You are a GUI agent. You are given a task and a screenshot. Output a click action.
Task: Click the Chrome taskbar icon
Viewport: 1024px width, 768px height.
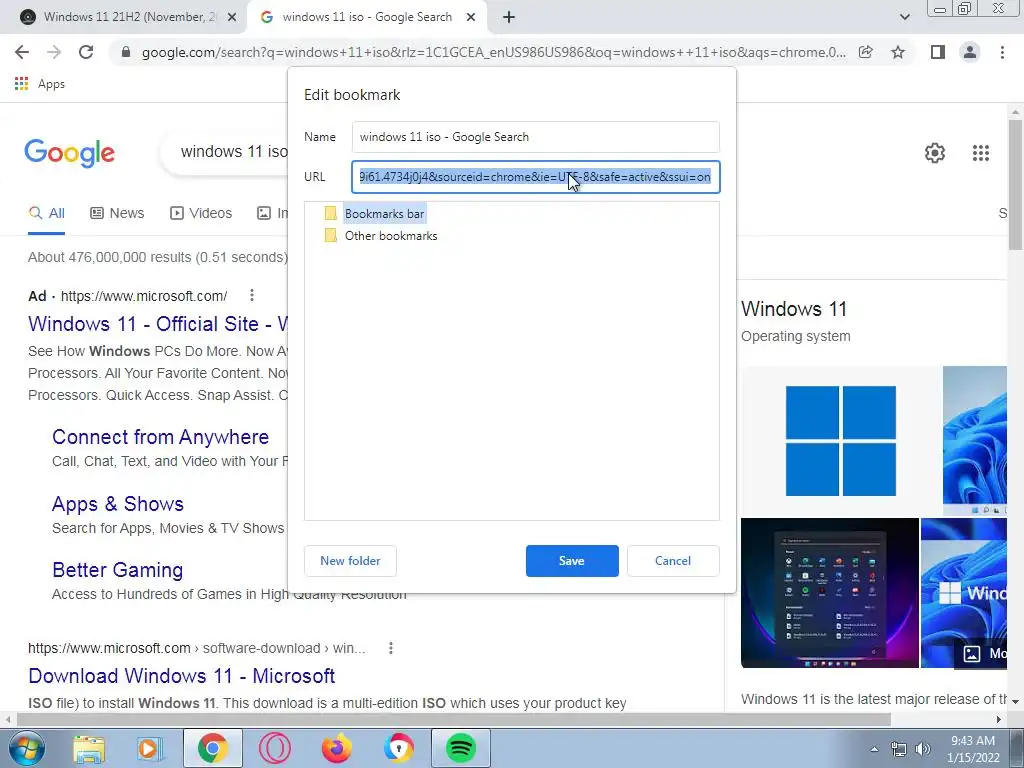click(x=212, y=748)
